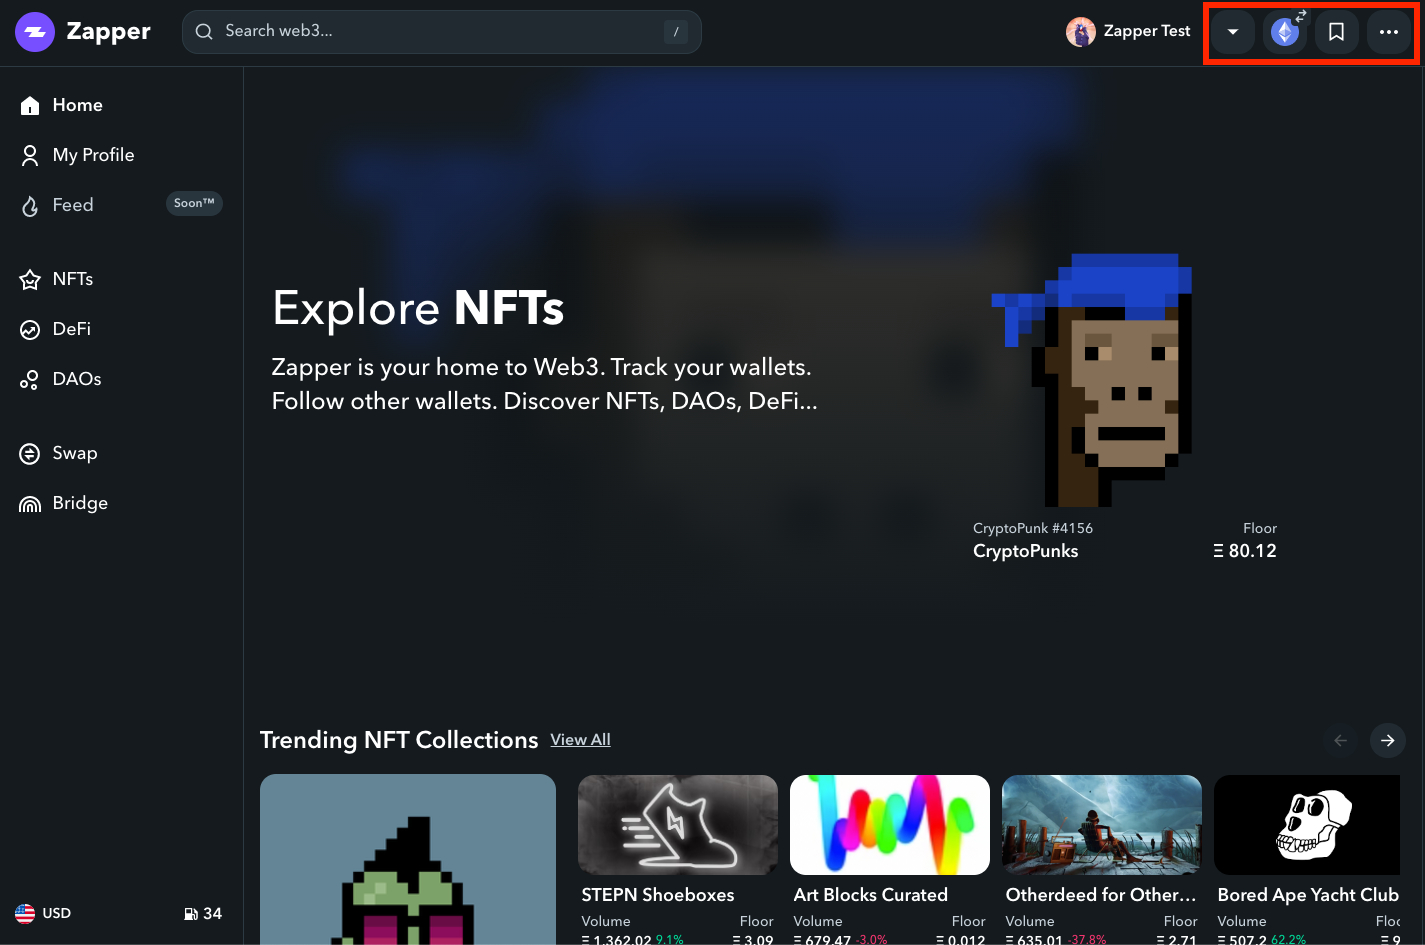
Task: Click the gas pump price indicator
Action: click(x=203, y=913)
